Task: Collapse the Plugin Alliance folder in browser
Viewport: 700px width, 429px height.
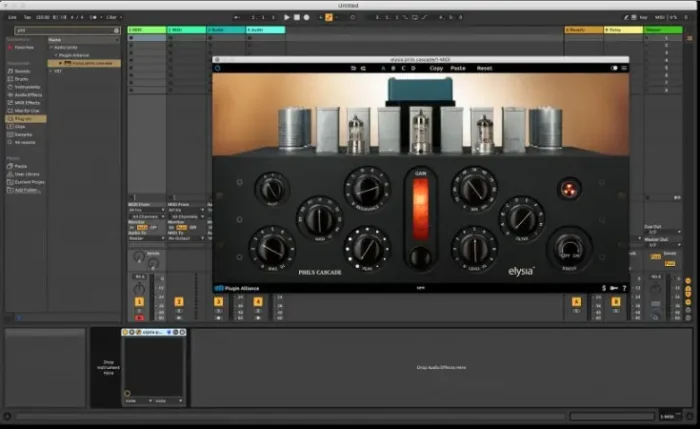Action: click(55, 55)
